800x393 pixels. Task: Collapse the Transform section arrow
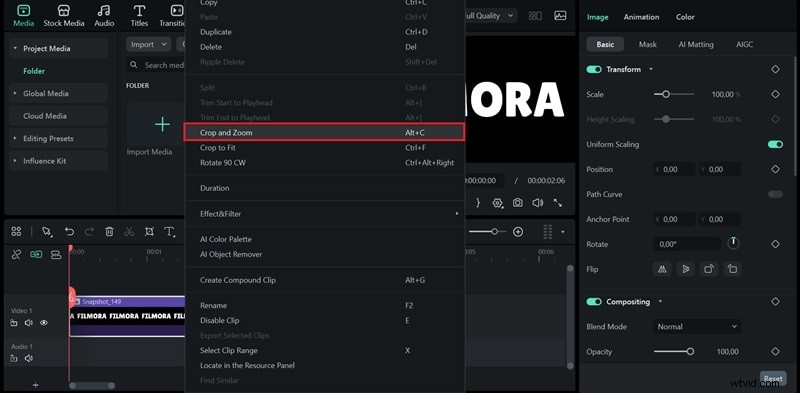[x=651, y=69]
